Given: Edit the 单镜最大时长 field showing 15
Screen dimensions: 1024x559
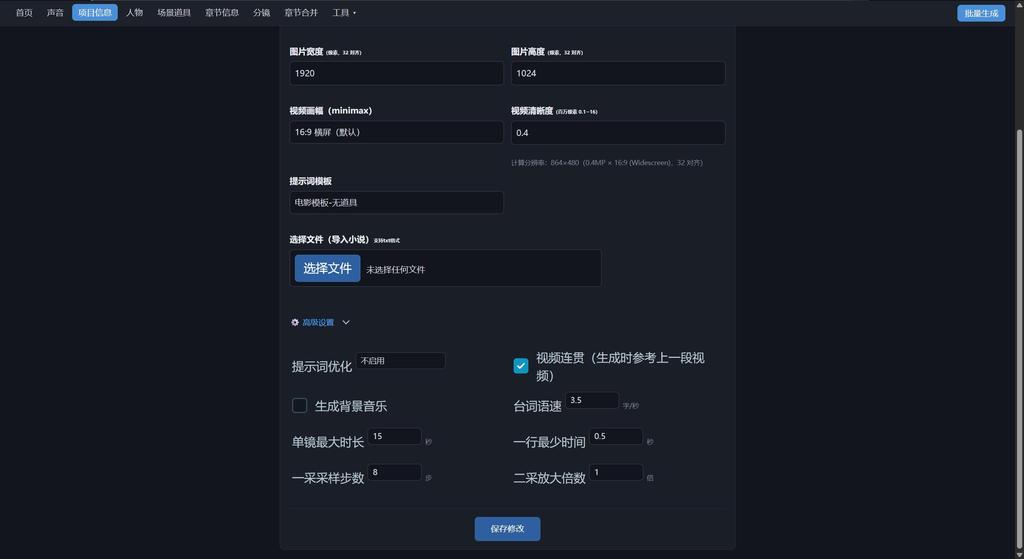Looking at the screenshot, I should click(x=394, y=436).
